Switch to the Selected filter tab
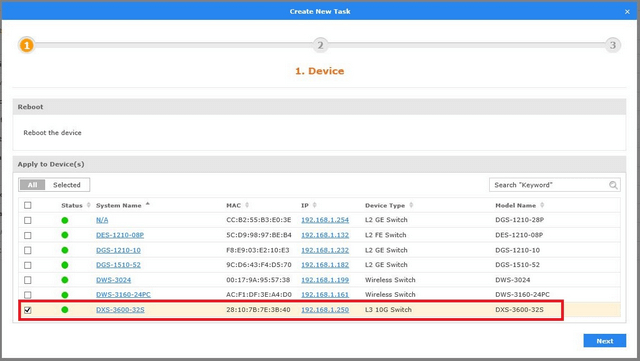This screenshot has width=640, height=361. [x=67, y=185]
